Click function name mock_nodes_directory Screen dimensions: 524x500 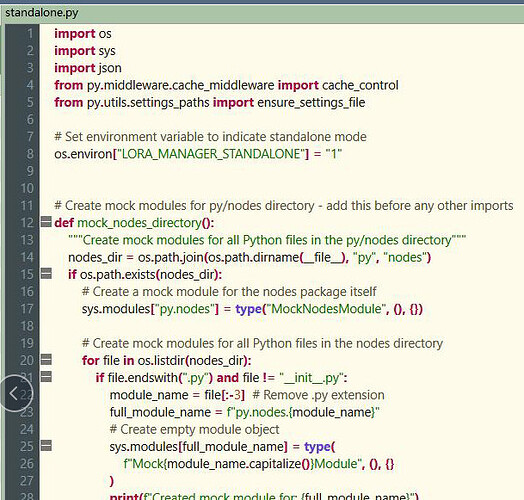[139, 223]
